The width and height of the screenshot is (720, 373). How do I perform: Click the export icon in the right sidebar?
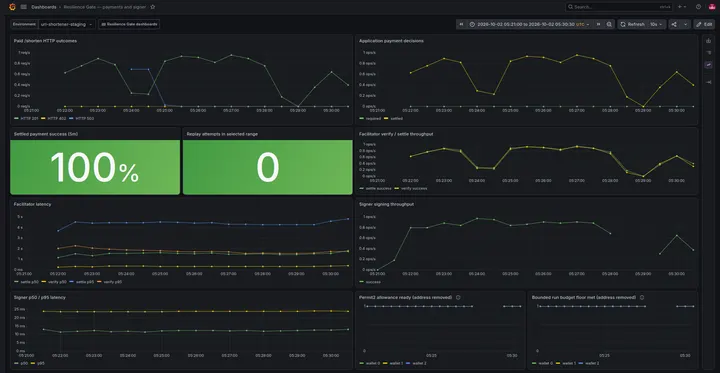coord(709,41)
